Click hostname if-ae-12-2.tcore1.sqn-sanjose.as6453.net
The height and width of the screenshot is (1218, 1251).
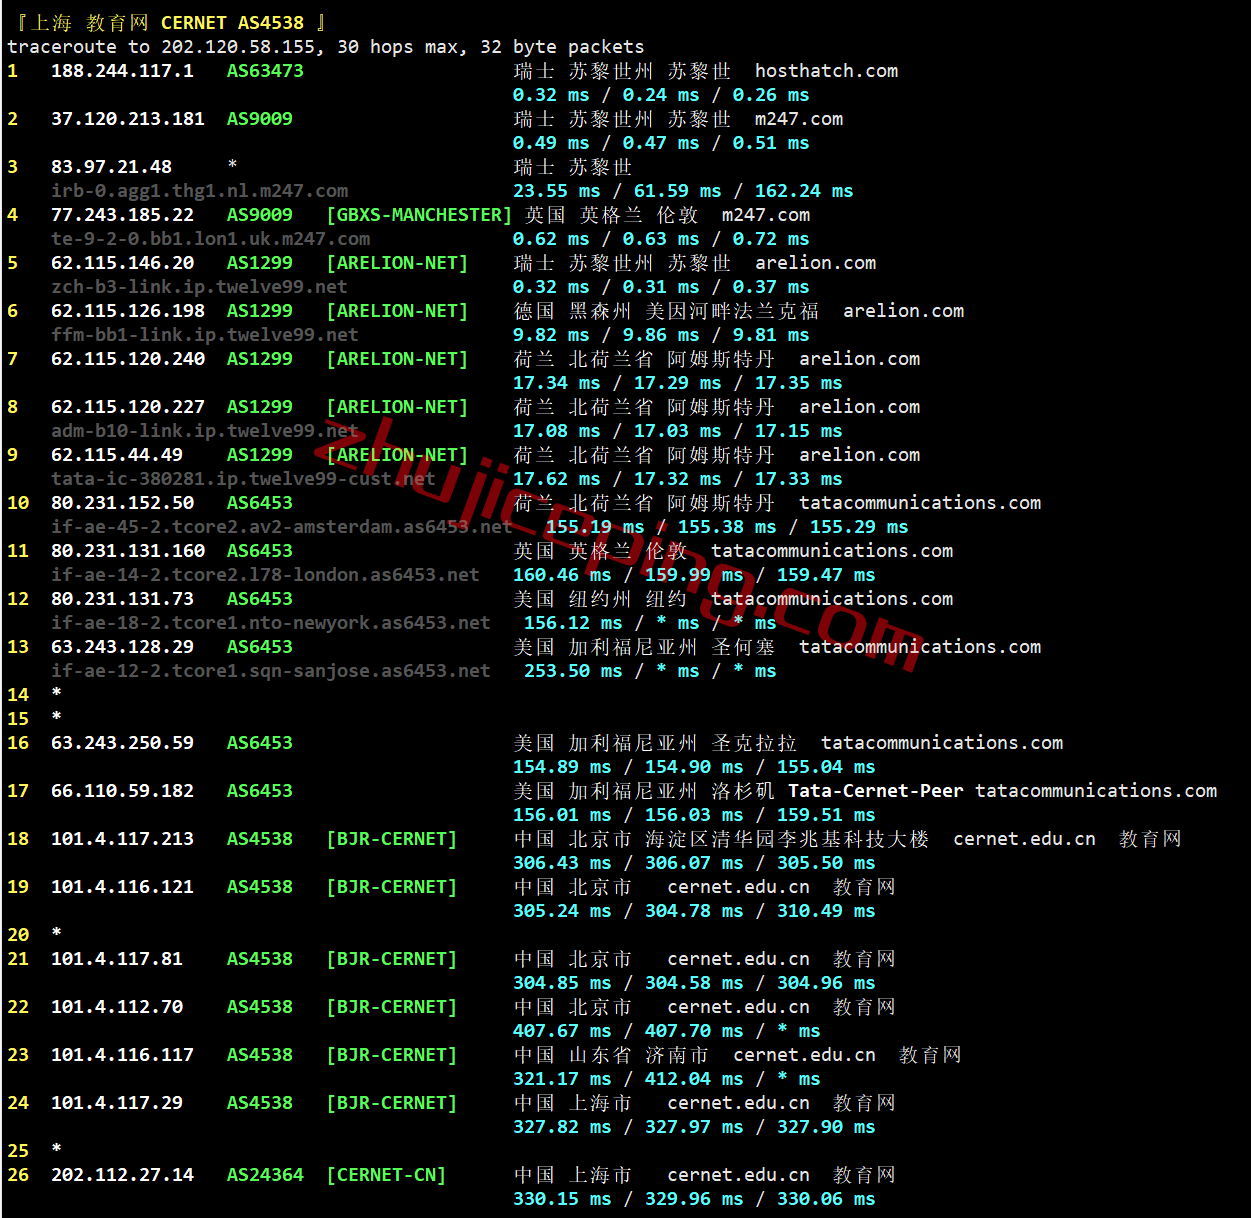click(x=271, y=671)
